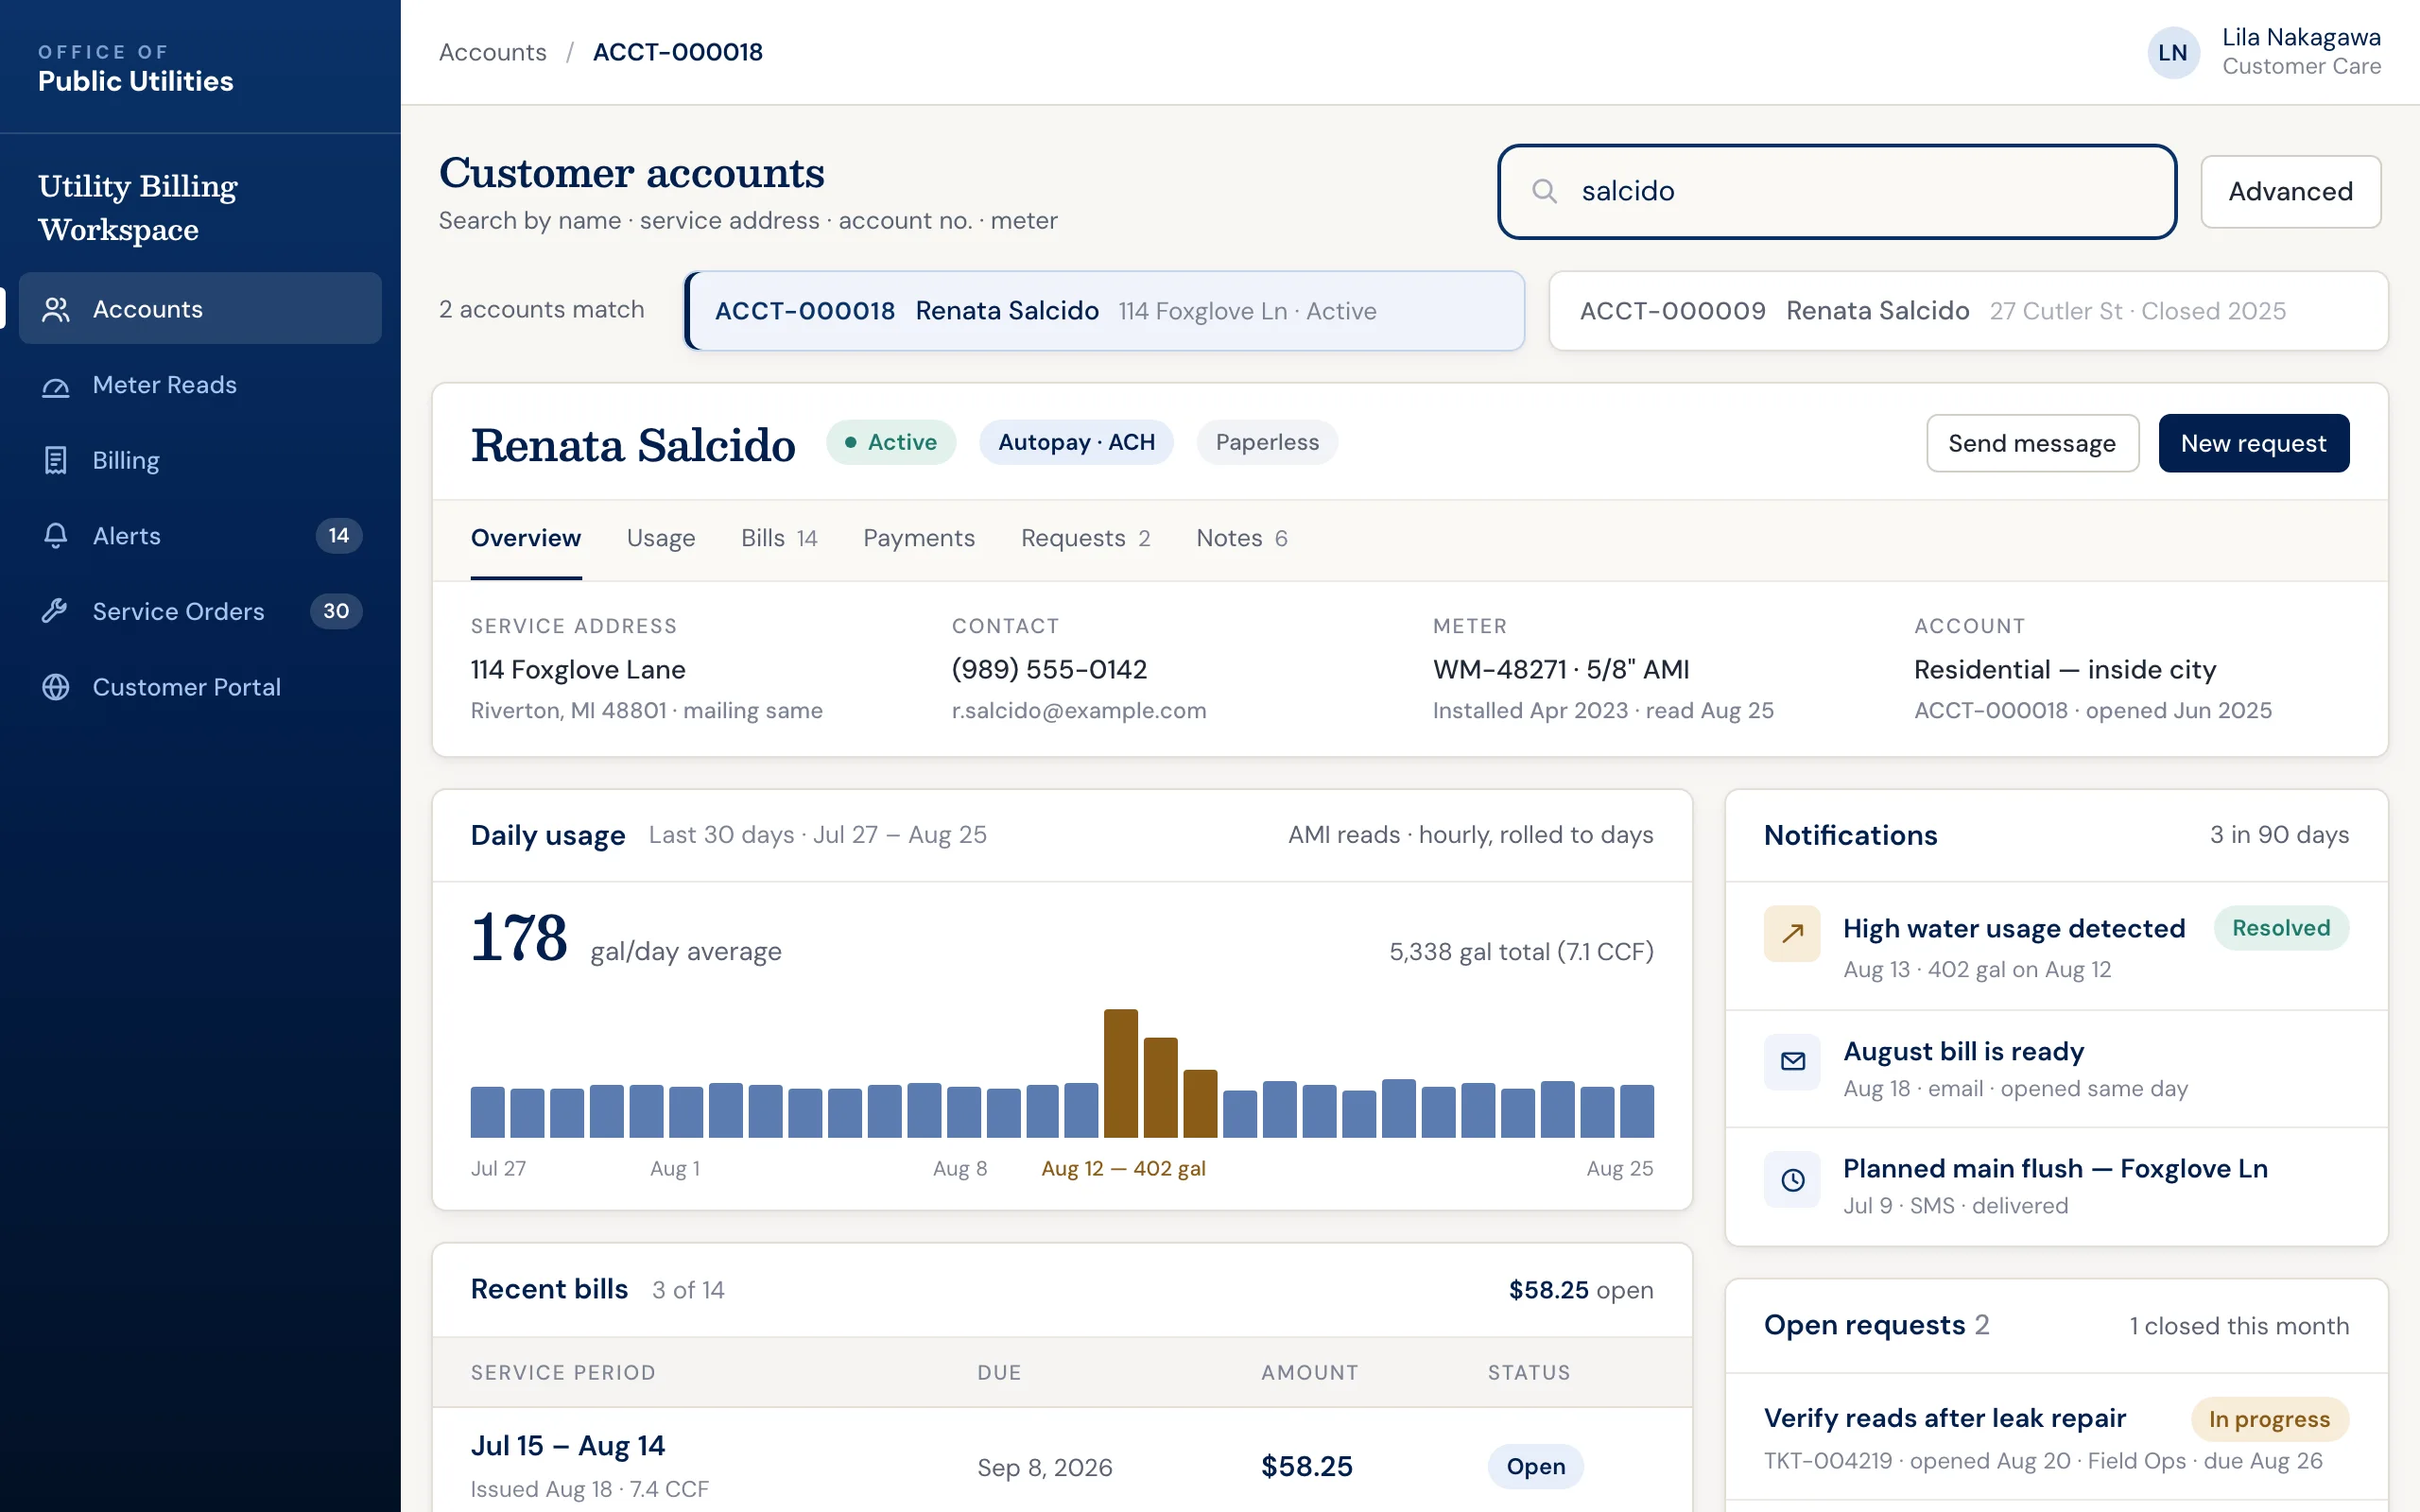This screenshot has height=1512, width=2420.
Task: Click the magnifier icon in search box
Action: coord(1544,191)
